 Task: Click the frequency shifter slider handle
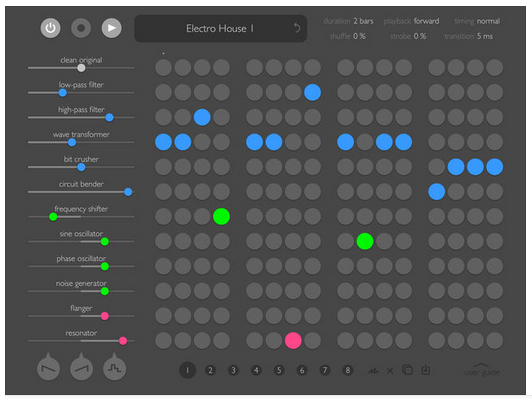pyautogui.click(x=53, y=217)
